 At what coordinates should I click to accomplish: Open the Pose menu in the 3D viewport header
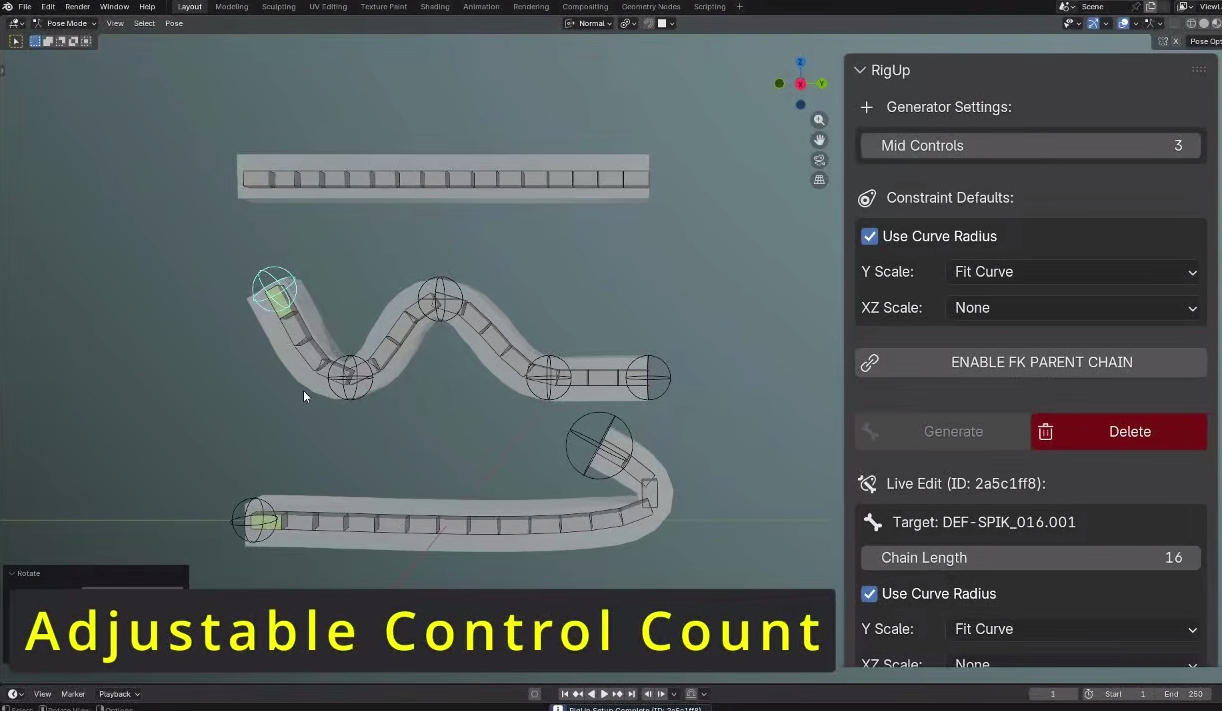coord(174,23)
